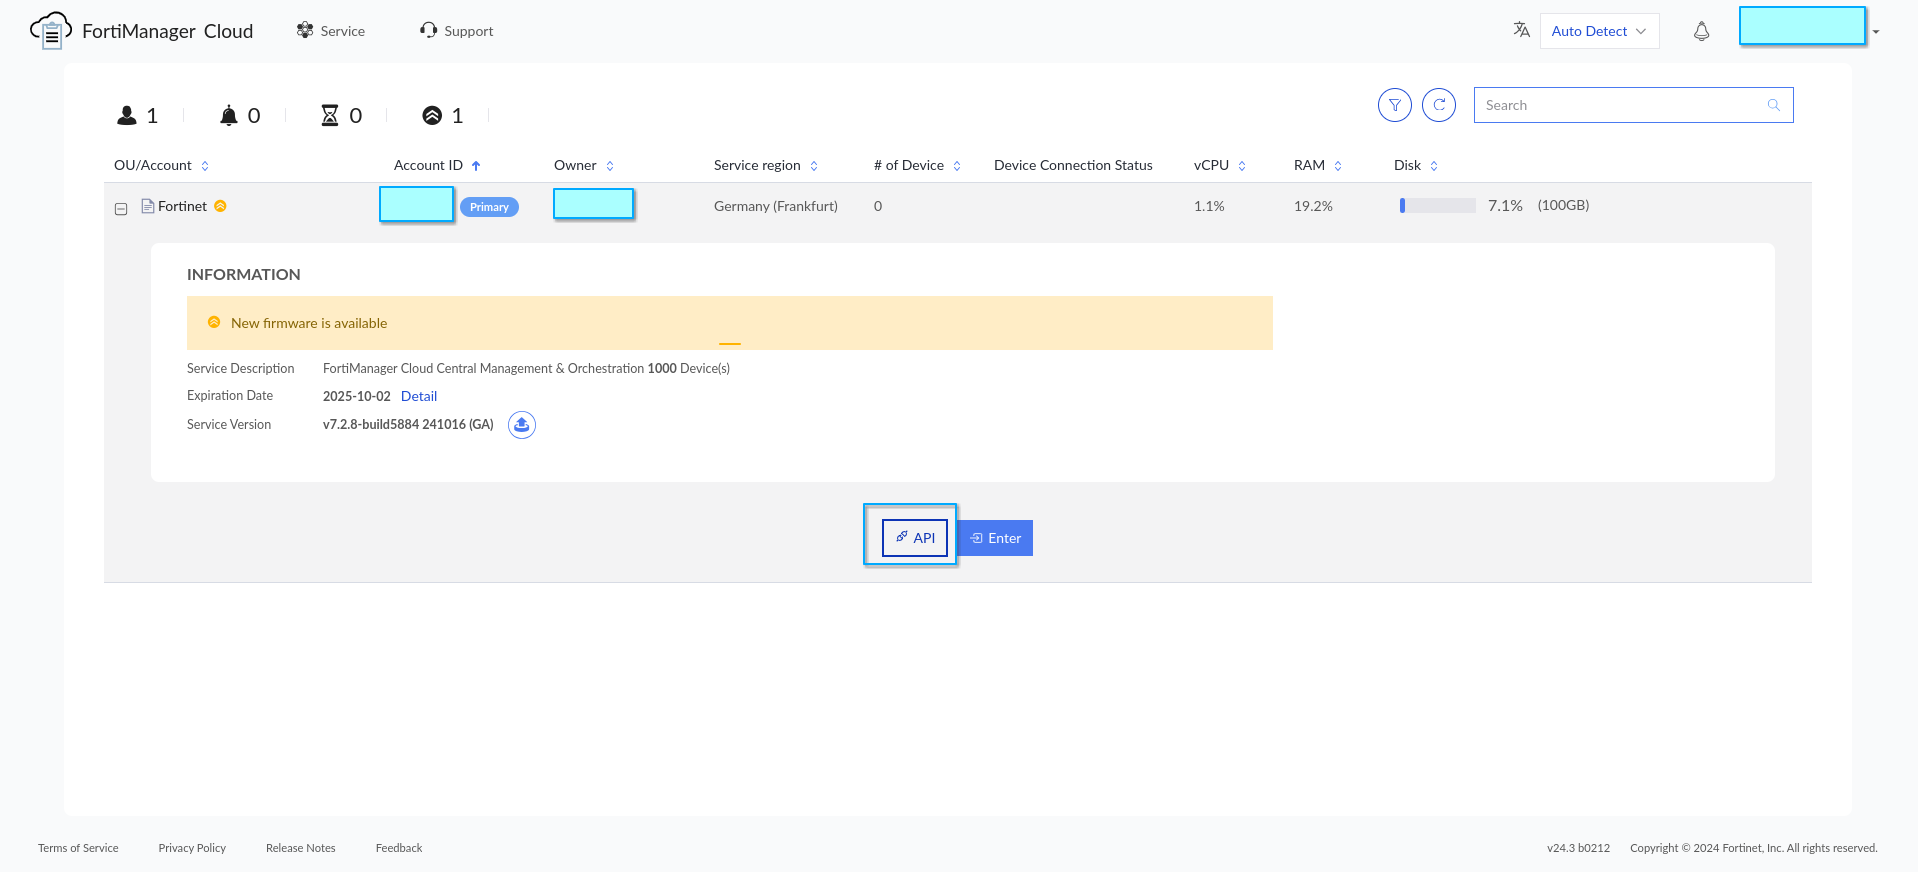The width and height of the screenshot is (1918, 872).
Task: Click the FortiManager Cloud logo icon
Action: pos(51,31)
